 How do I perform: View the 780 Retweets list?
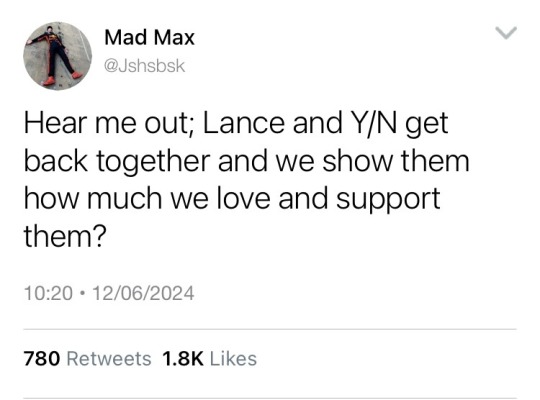coord(87,359)
